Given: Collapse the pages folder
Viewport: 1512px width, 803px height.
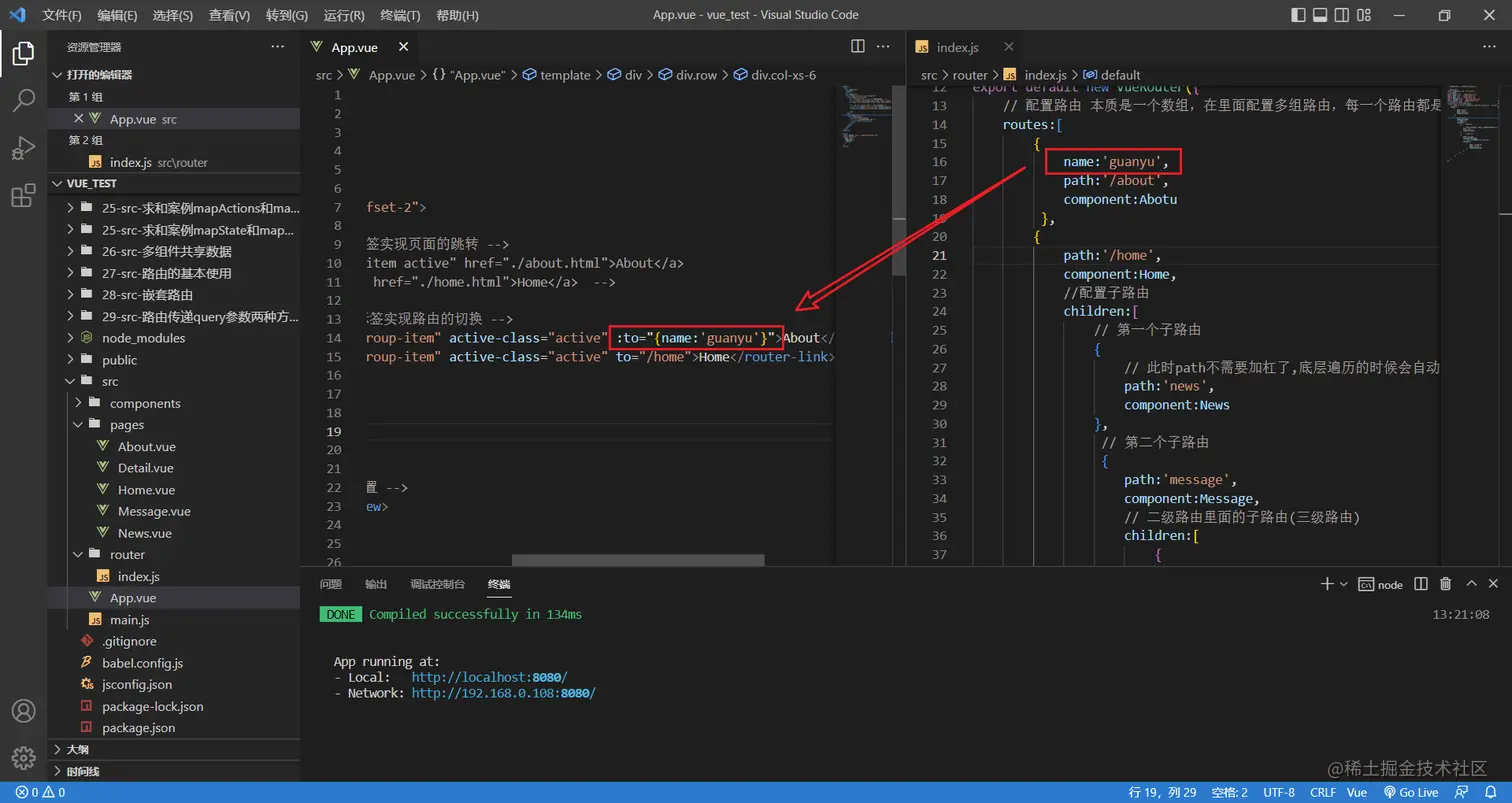Looking at the screenshot, I should click(173, 425).
